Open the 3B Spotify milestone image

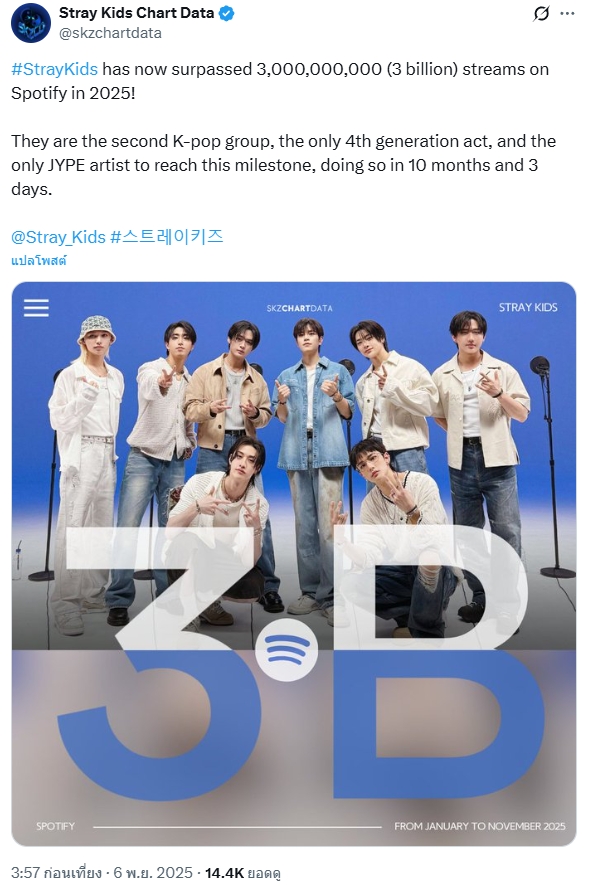tap(294, 563)
